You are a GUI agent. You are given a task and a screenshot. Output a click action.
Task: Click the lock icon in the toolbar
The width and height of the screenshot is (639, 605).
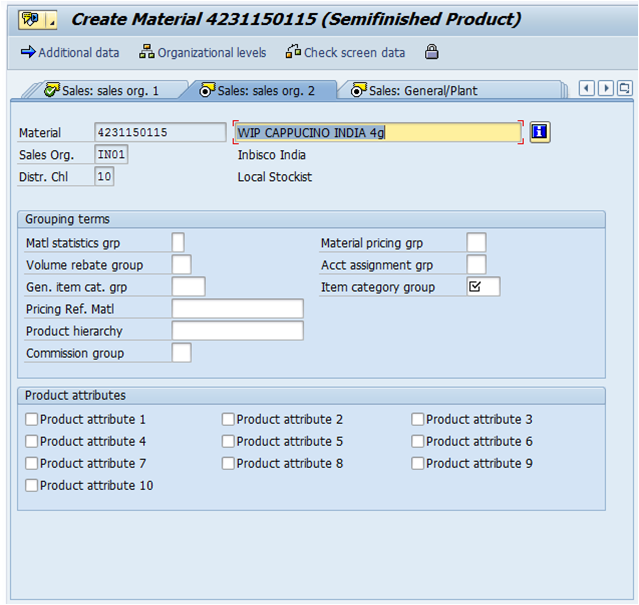coord(431,52)
